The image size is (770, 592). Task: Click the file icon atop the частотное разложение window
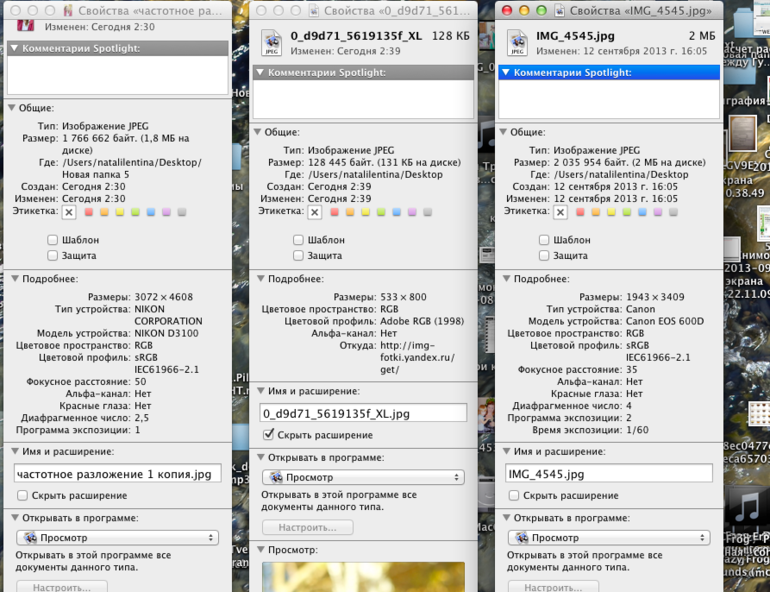(26, 23)
